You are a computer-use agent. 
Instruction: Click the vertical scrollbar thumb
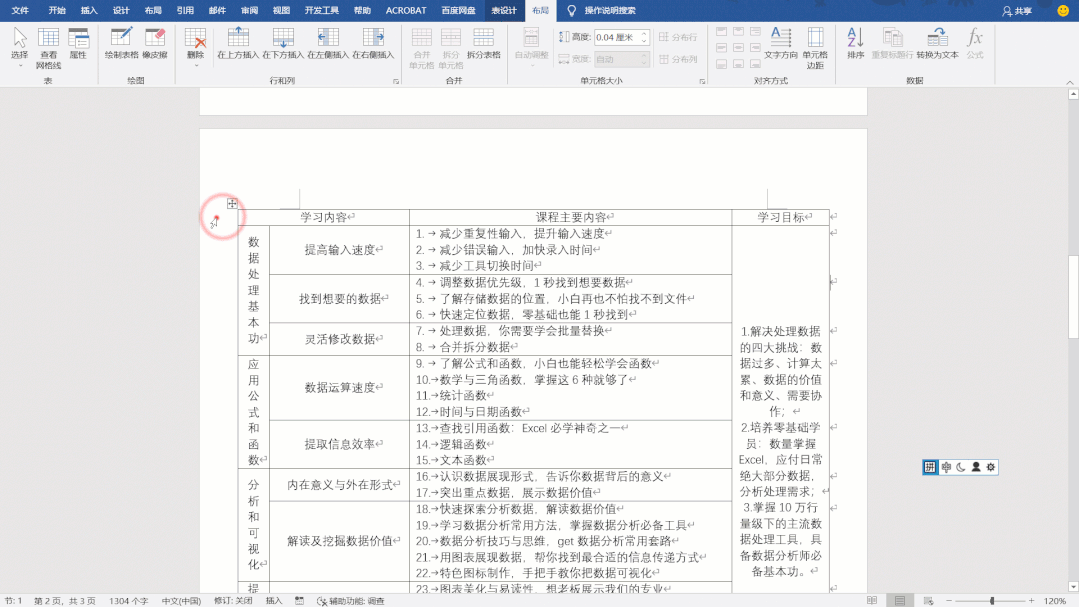(x=1073, y=297)
